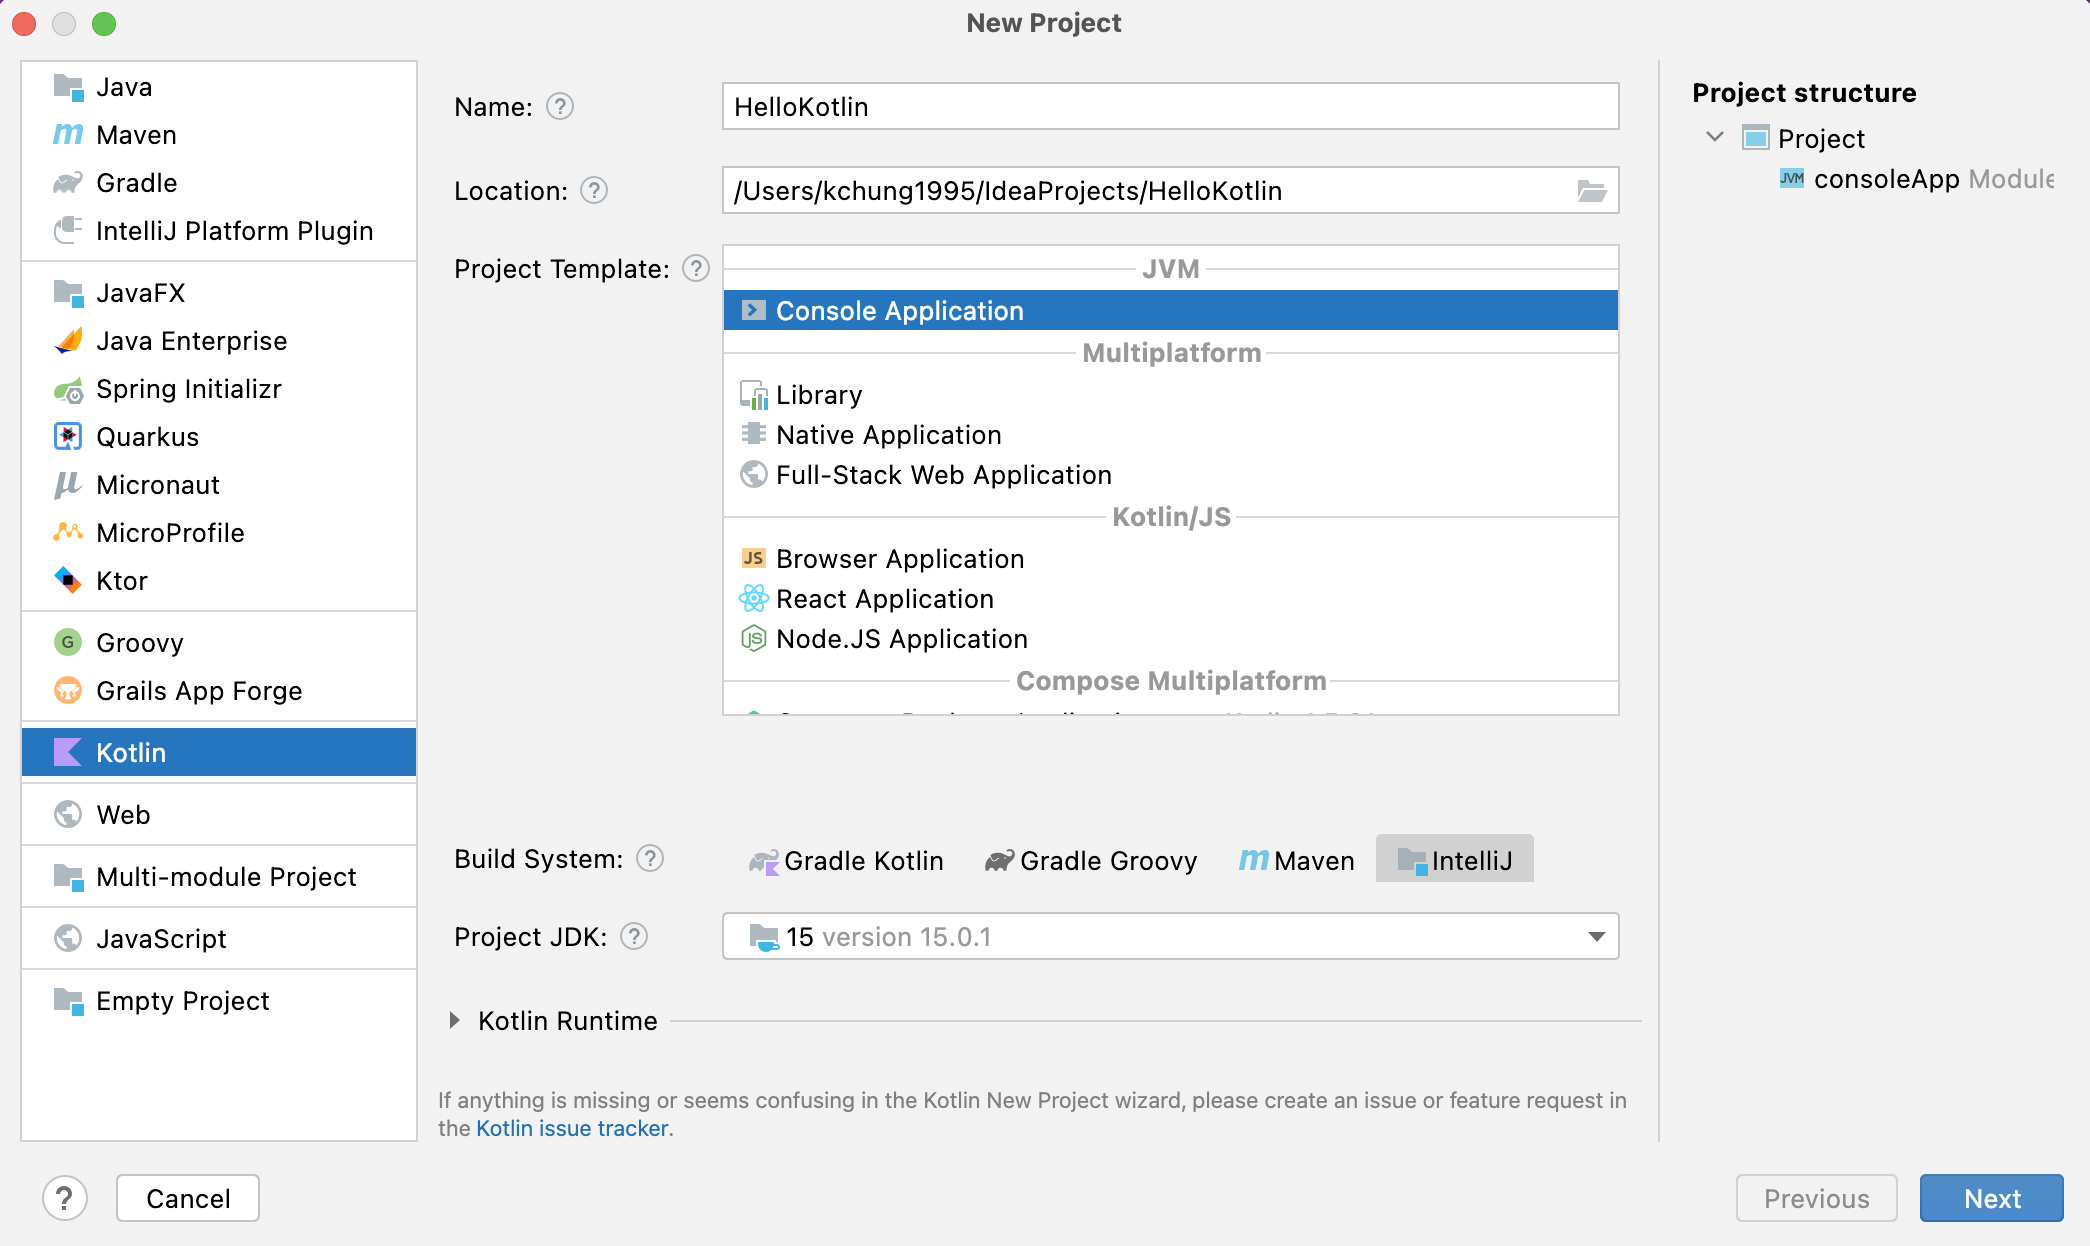
Task: Click into the Name text field
Action: [1170, 107]
